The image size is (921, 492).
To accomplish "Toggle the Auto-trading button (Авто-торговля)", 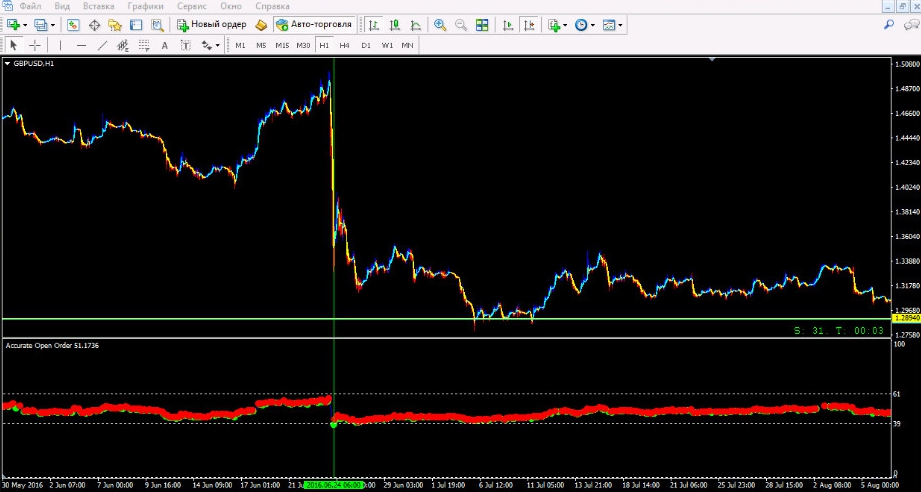I will [315, 24].
